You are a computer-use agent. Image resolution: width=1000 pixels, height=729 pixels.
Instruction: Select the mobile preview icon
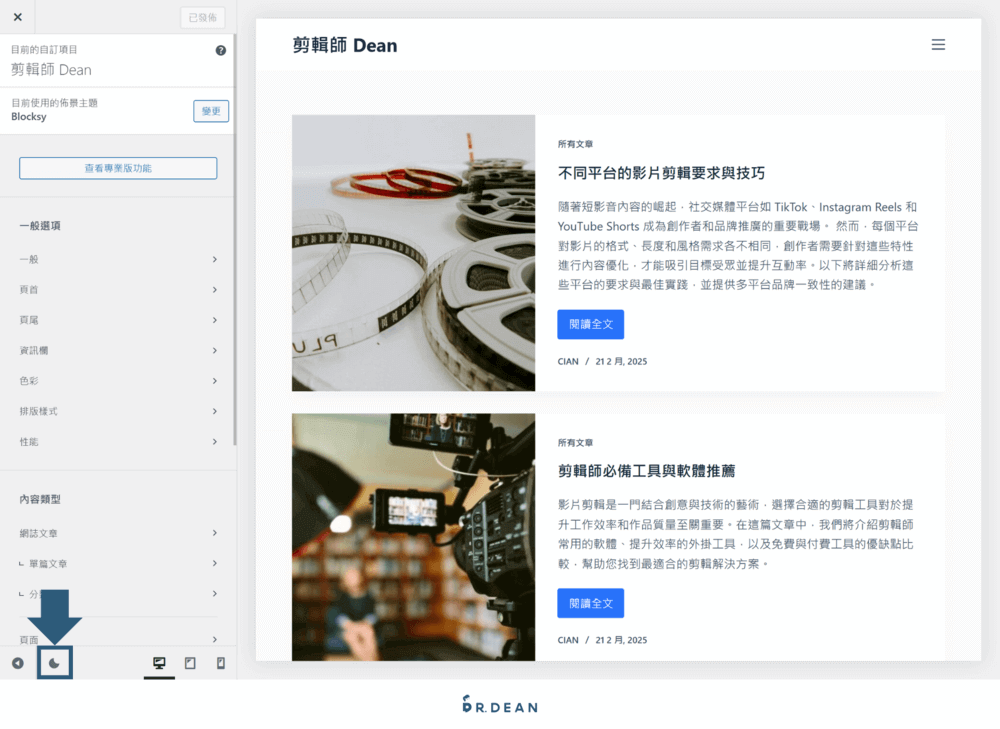pyautogui.click(x=221, y=662)
